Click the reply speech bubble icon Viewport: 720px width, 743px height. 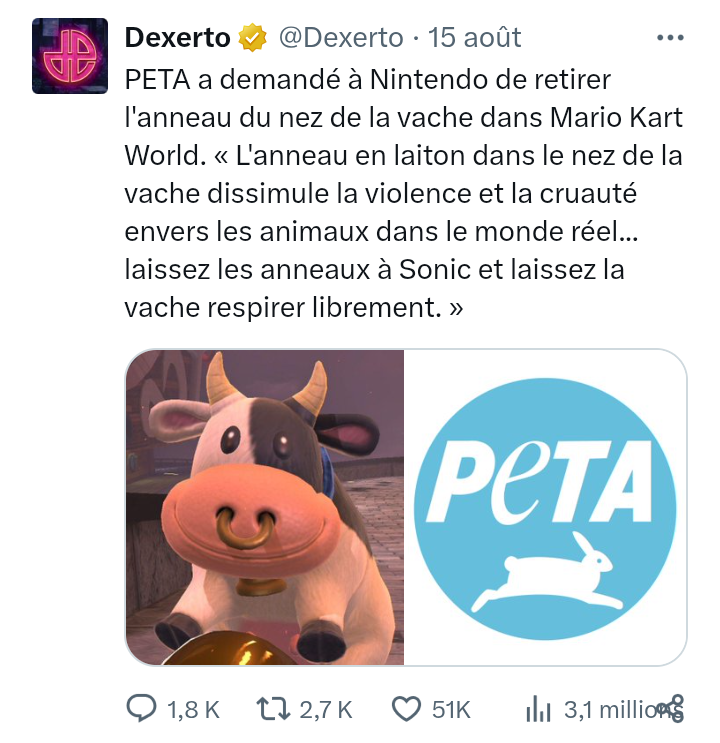click(x=141, y=709)
